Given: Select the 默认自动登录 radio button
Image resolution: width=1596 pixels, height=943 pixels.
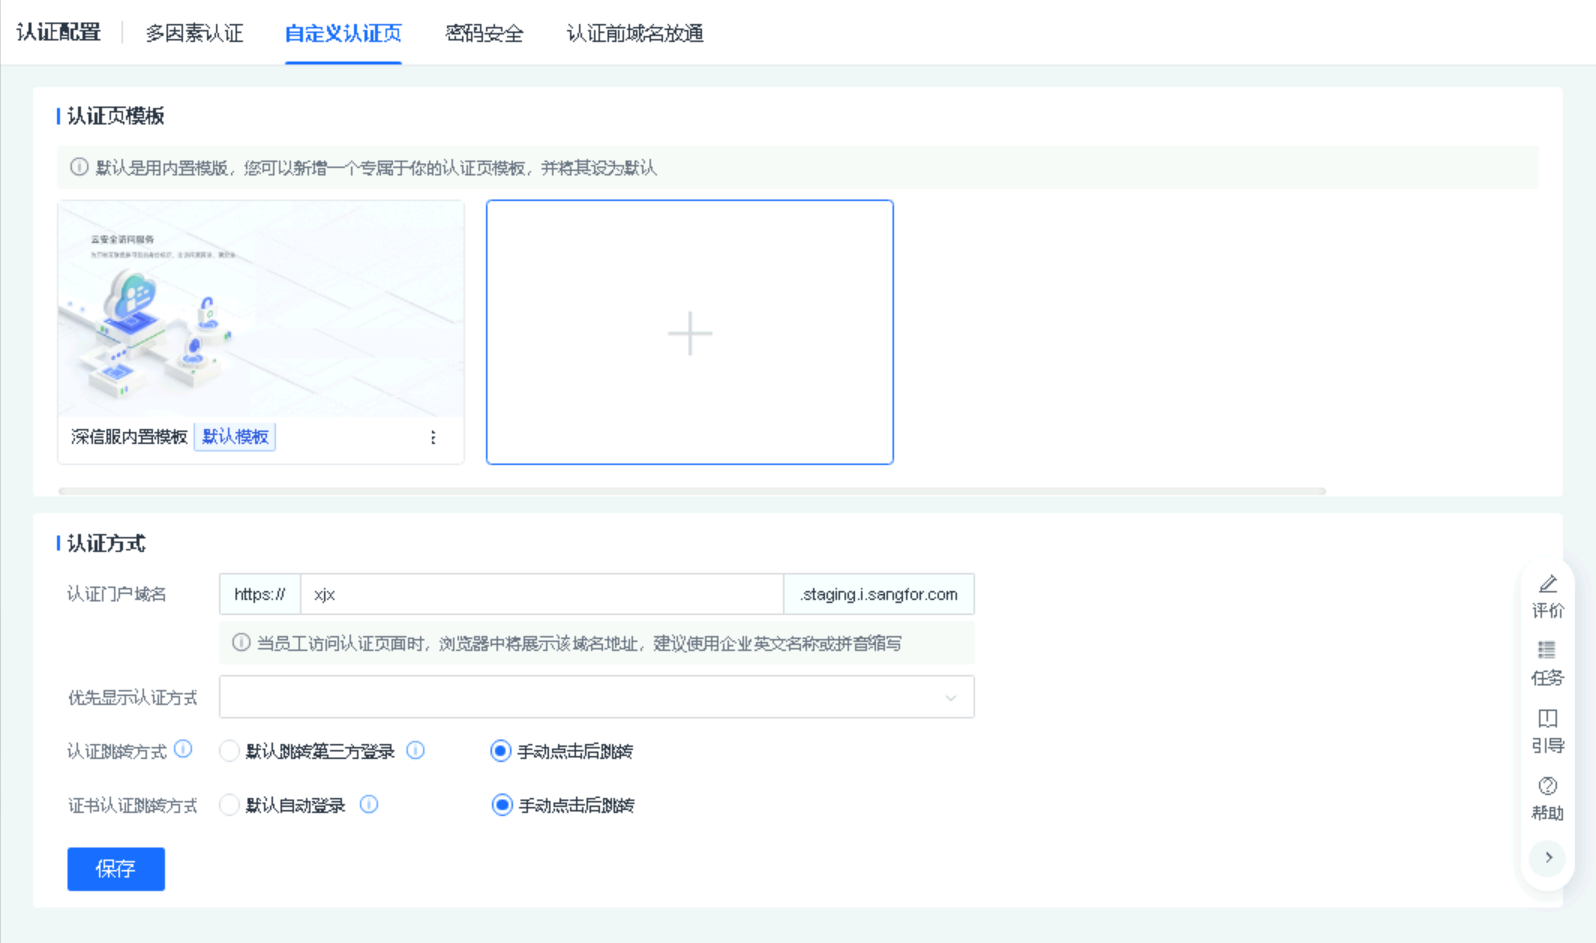Looking at the screenshot, I should [x=230, y=805].
